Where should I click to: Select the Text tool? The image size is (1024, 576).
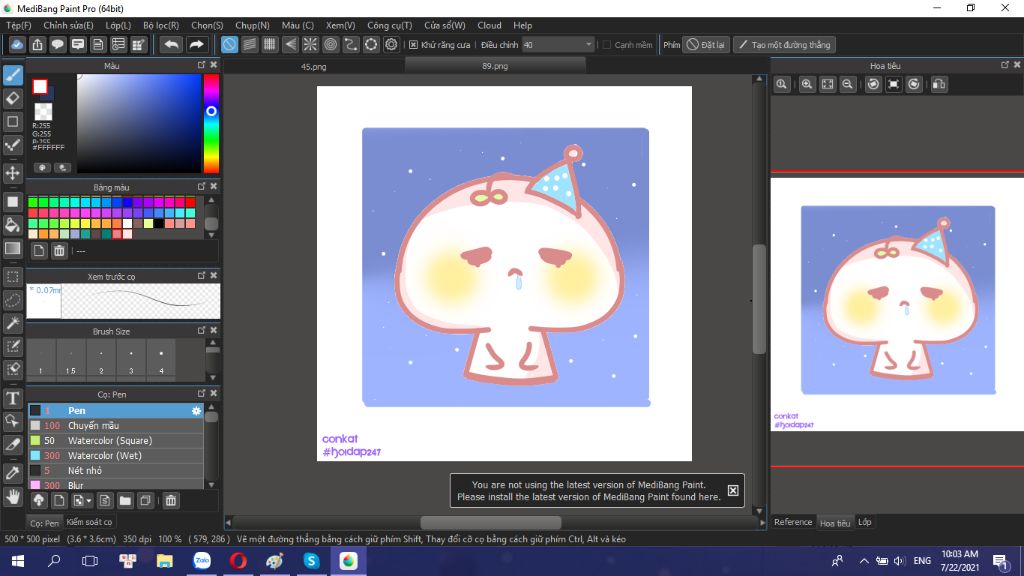tap(12, 398)
